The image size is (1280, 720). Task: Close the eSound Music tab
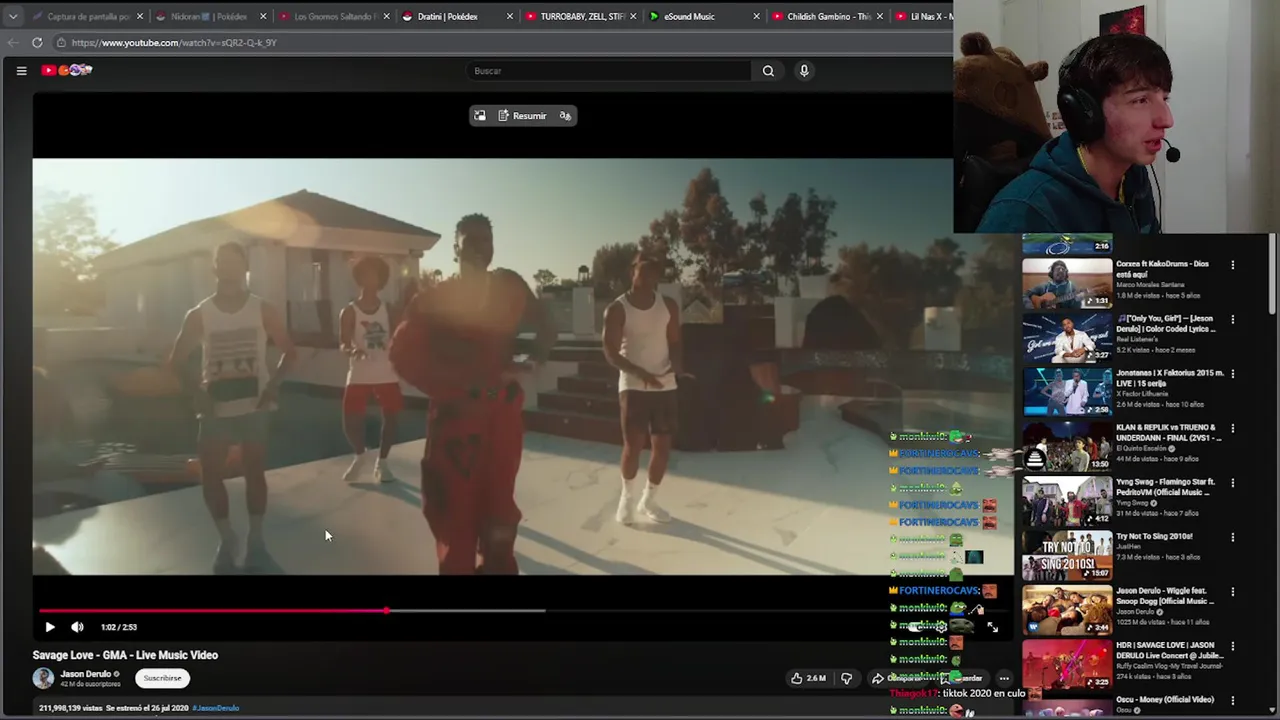[x=756, y=16]
